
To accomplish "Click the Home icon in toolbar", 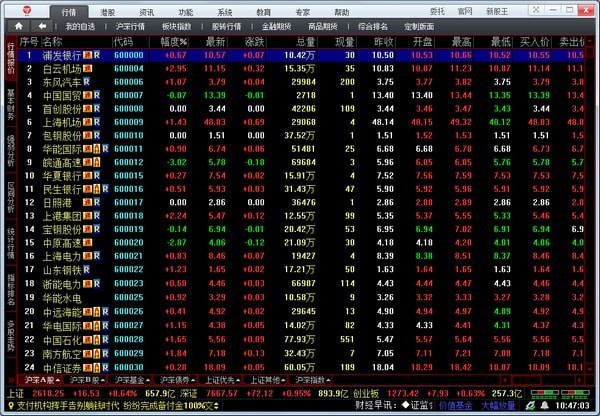I will click(18, 26).
